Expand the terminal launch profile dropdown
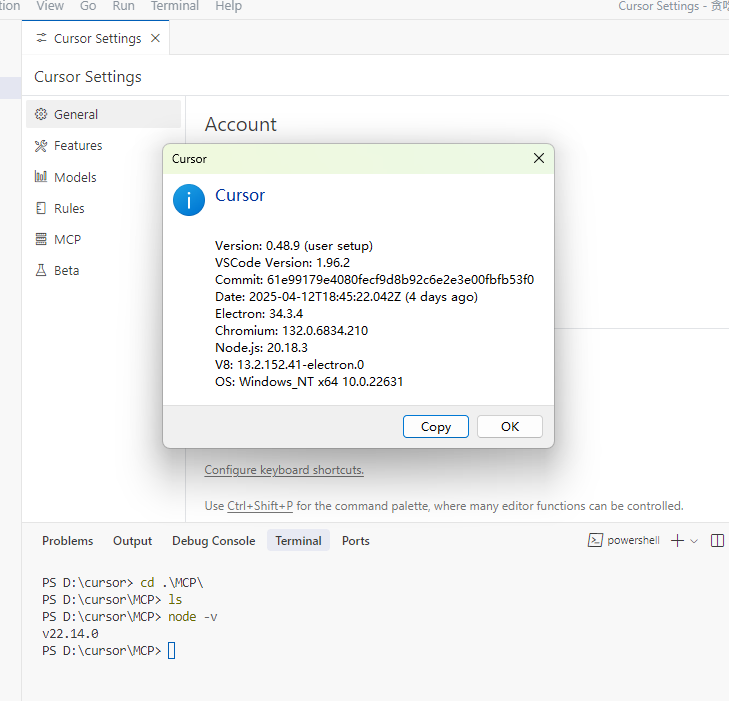Screen dimensions: 729x701 (x=694, y=541)
